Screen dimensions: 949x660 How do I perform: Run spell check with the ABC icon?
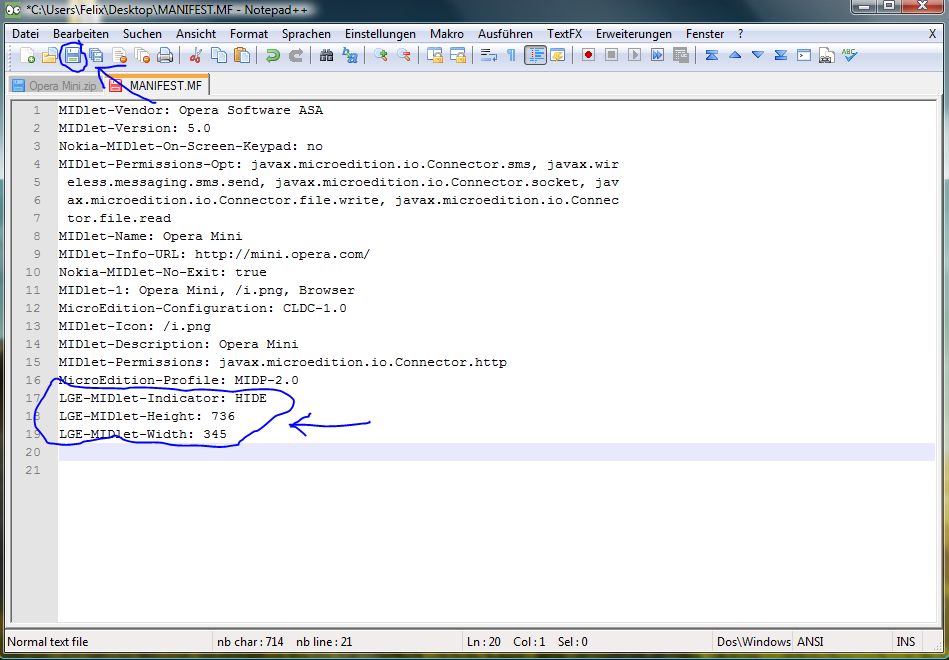tap(850, 56)
